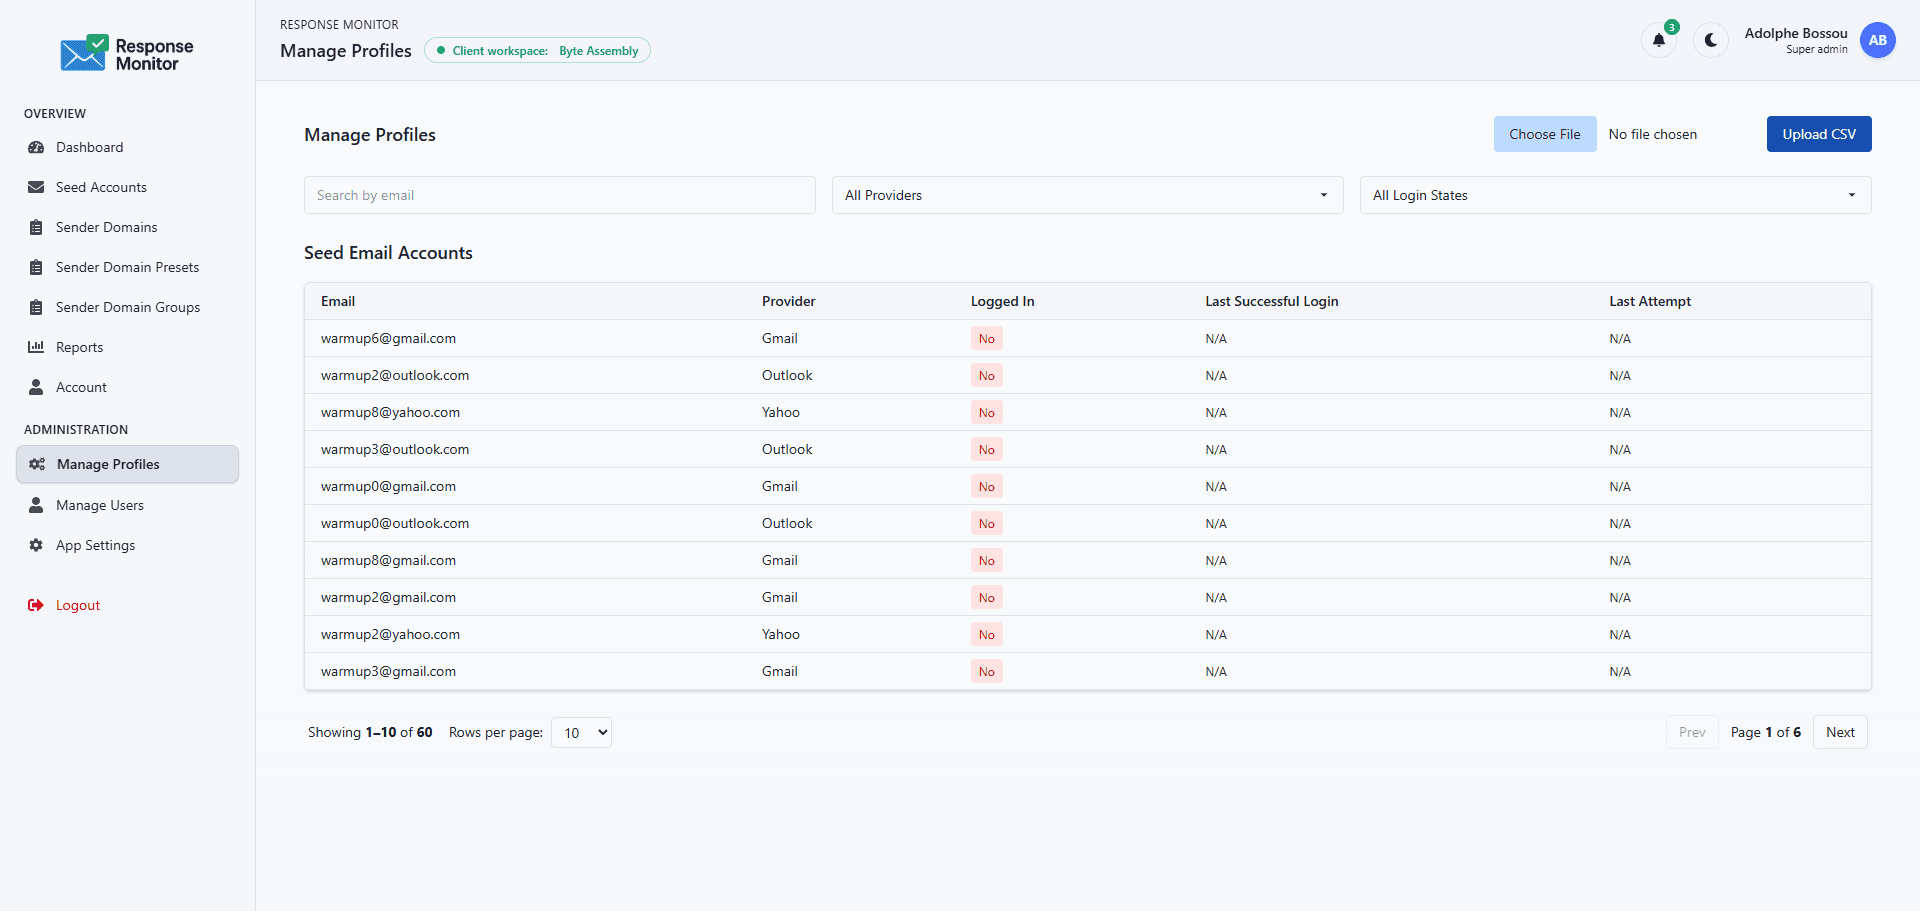The width and height of the screenshot is (1920, 911).
Task: Open Reports via the bar chart icon
Action: point(36,347)
